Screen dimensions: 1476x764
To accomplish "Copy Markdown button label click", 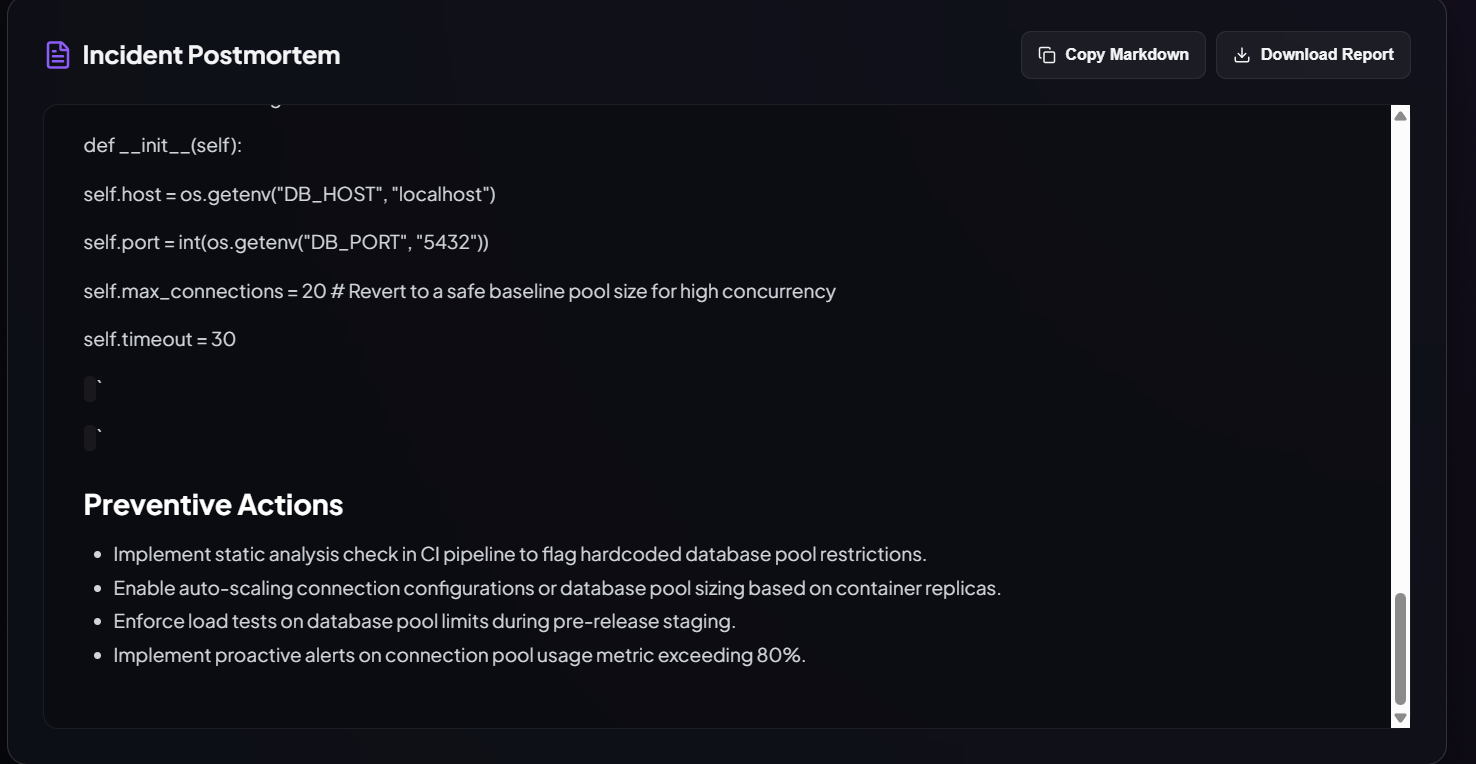I will [1127, 55].
